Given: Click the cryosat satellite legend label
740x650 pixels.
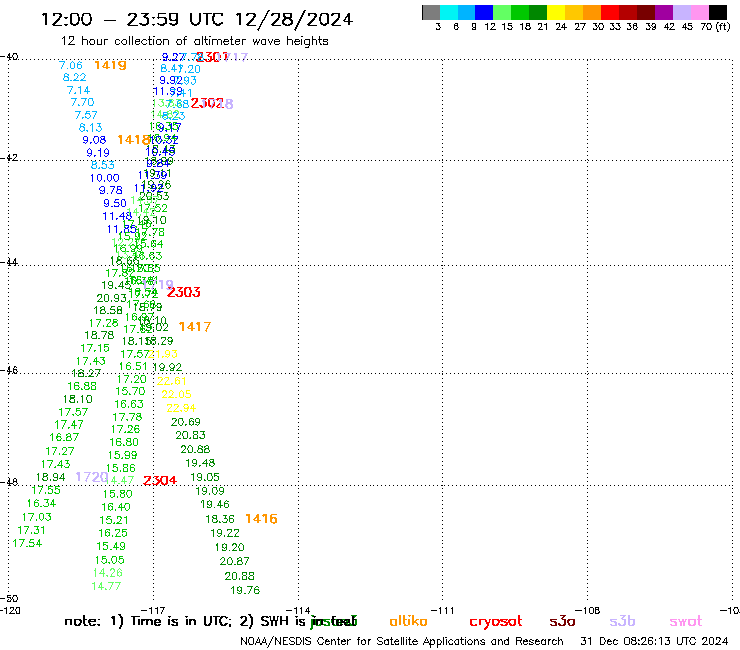Looking at the screenshot, I should point(496,622).
